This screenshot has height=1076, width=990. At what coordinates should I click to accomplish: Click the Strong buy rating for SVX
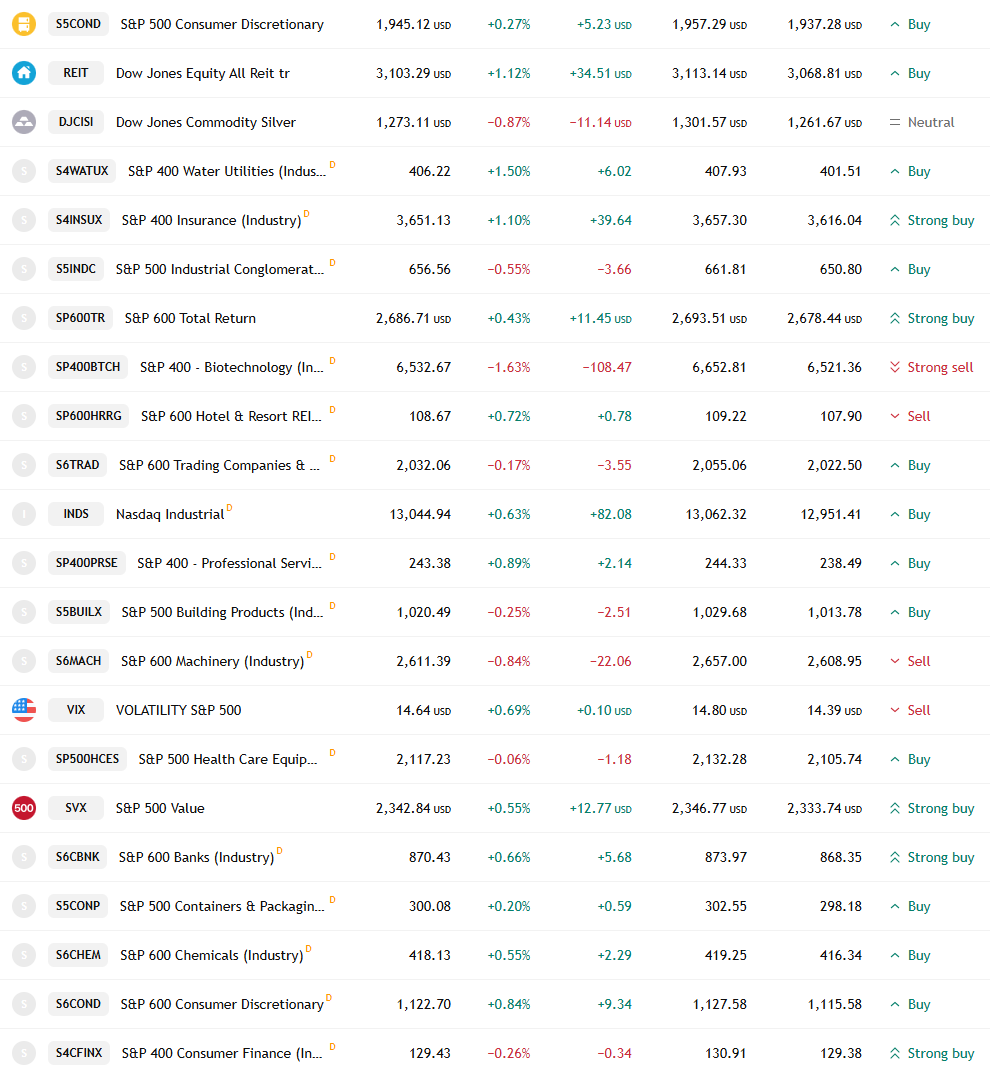pos(931,808)
